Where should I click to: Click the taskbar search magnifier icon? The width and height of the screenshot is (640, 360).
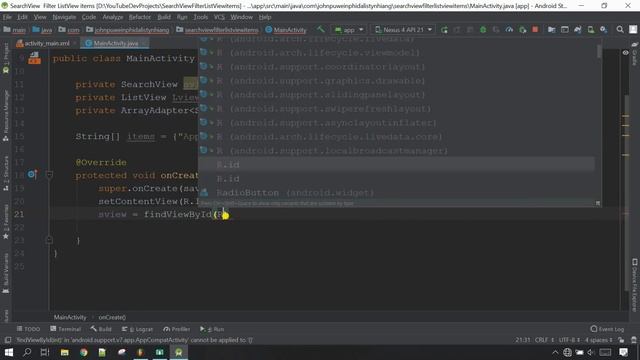(x=27, y=352)
